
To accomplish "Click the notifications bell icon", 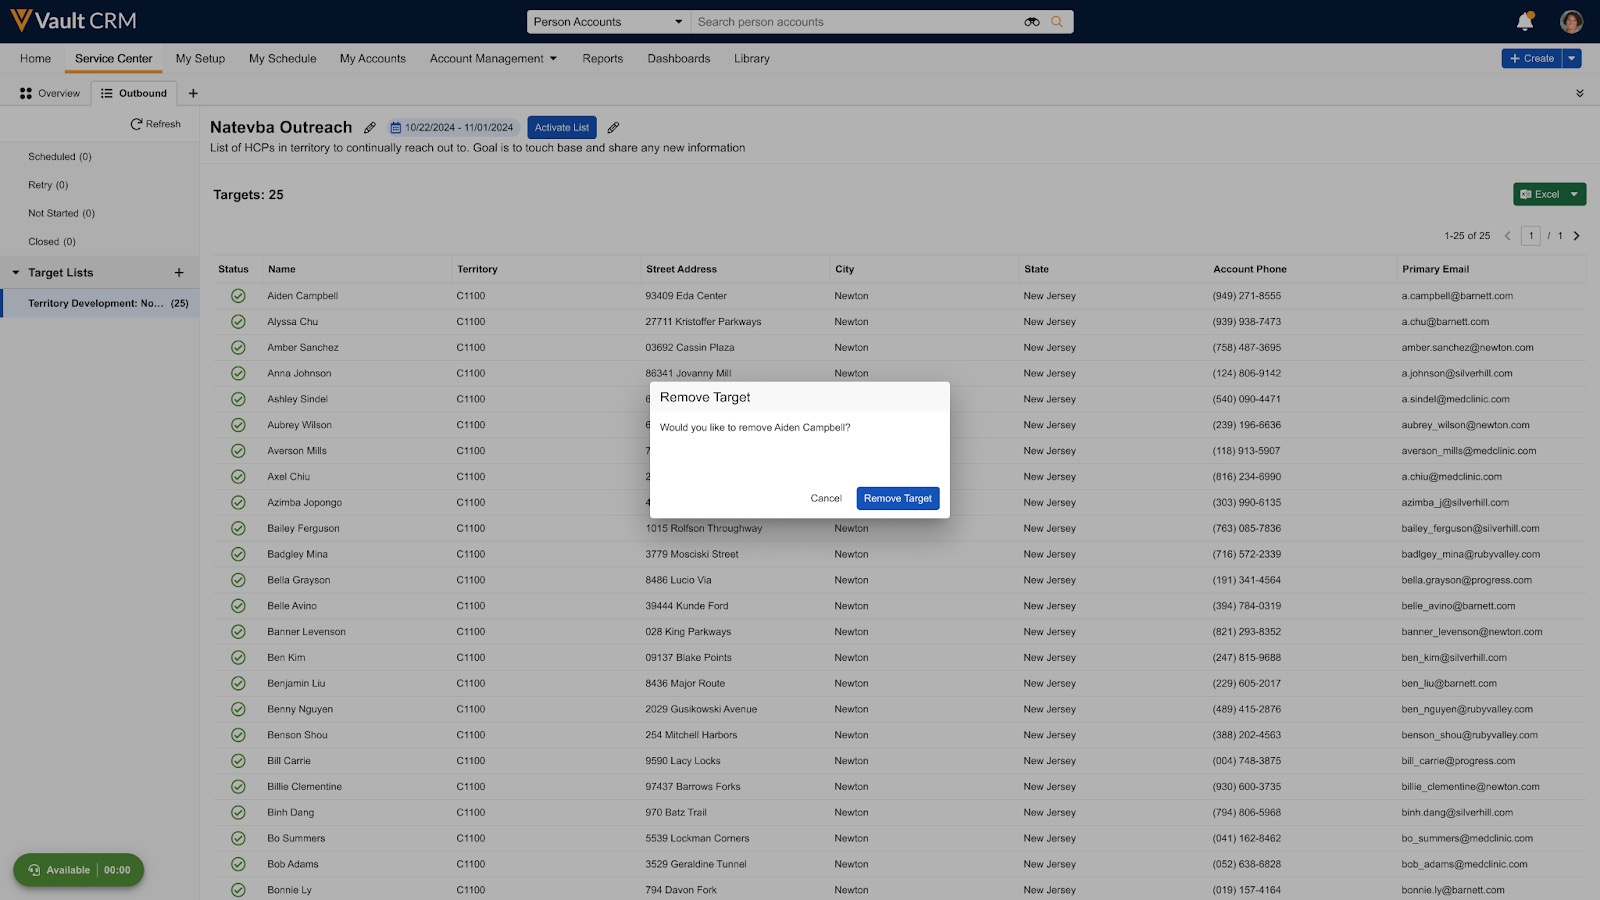I will [1524, 21].
